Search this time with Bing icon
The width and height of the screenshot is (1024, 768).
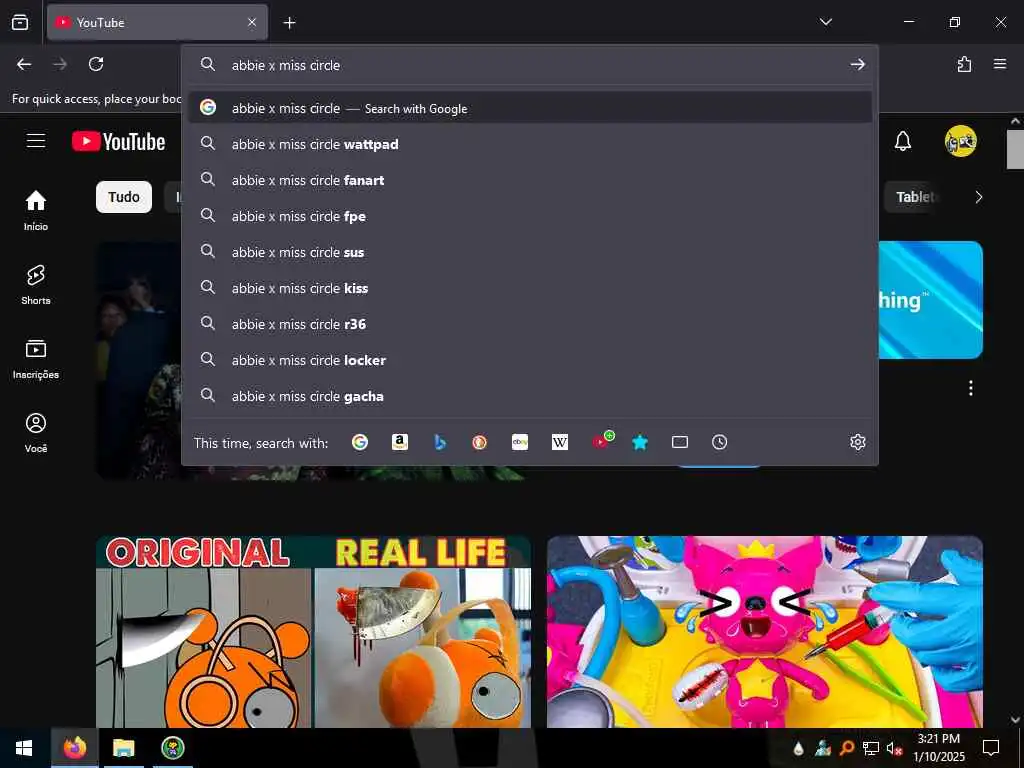point(440,442)
